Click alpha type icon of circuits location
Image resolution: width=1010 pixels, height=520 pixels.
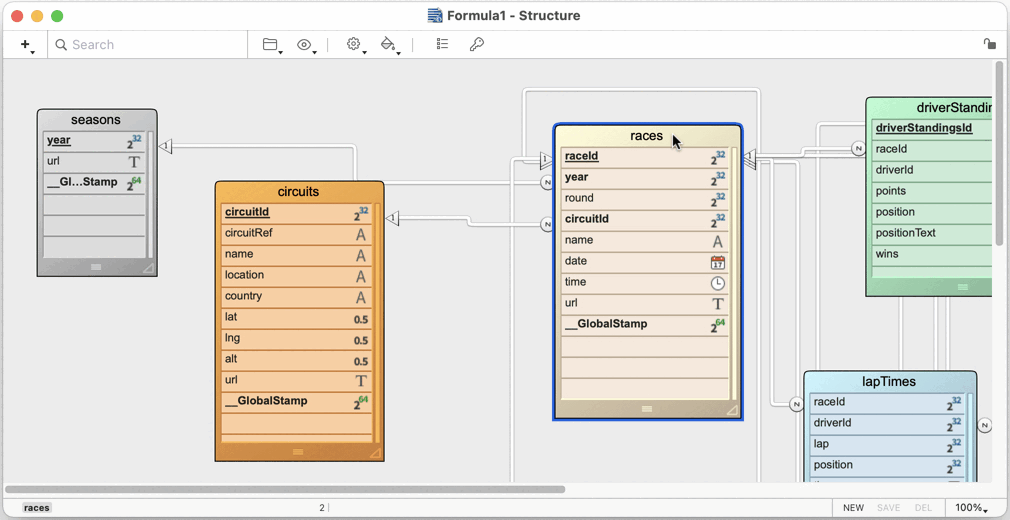click(x=361, y=276)
